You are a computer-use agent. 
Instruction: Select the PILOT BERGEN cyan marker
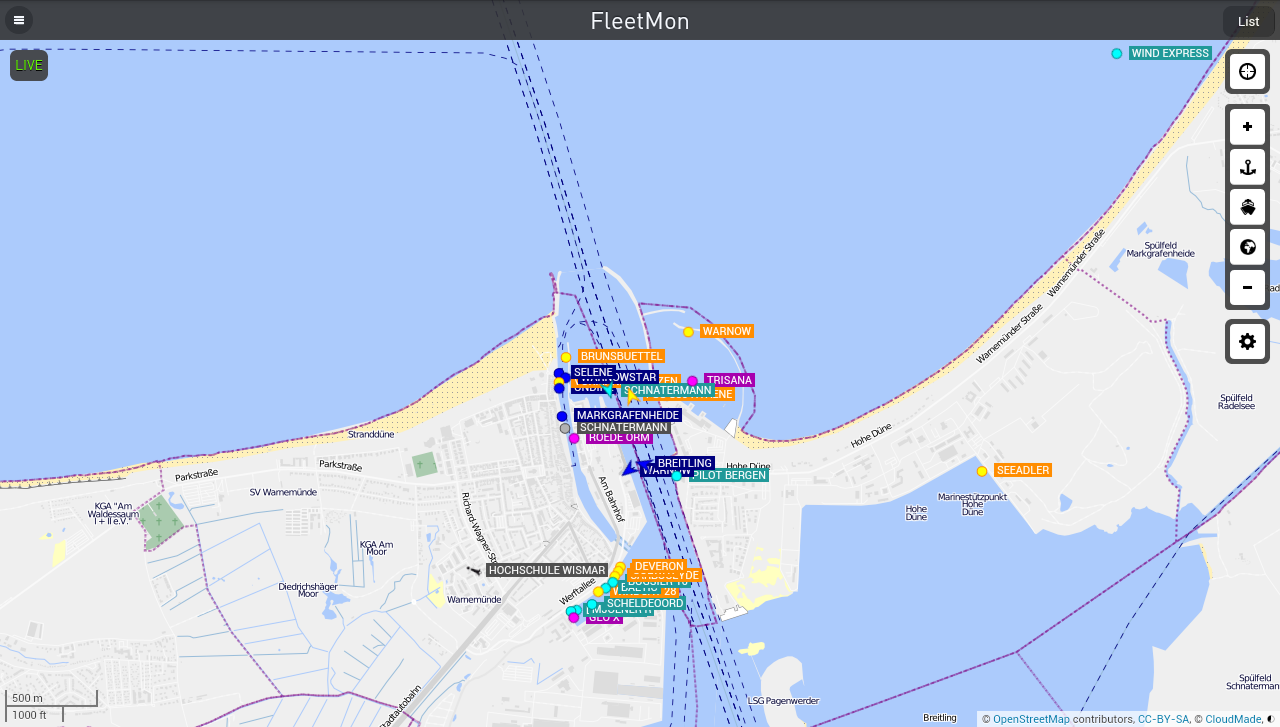[677, 476]
